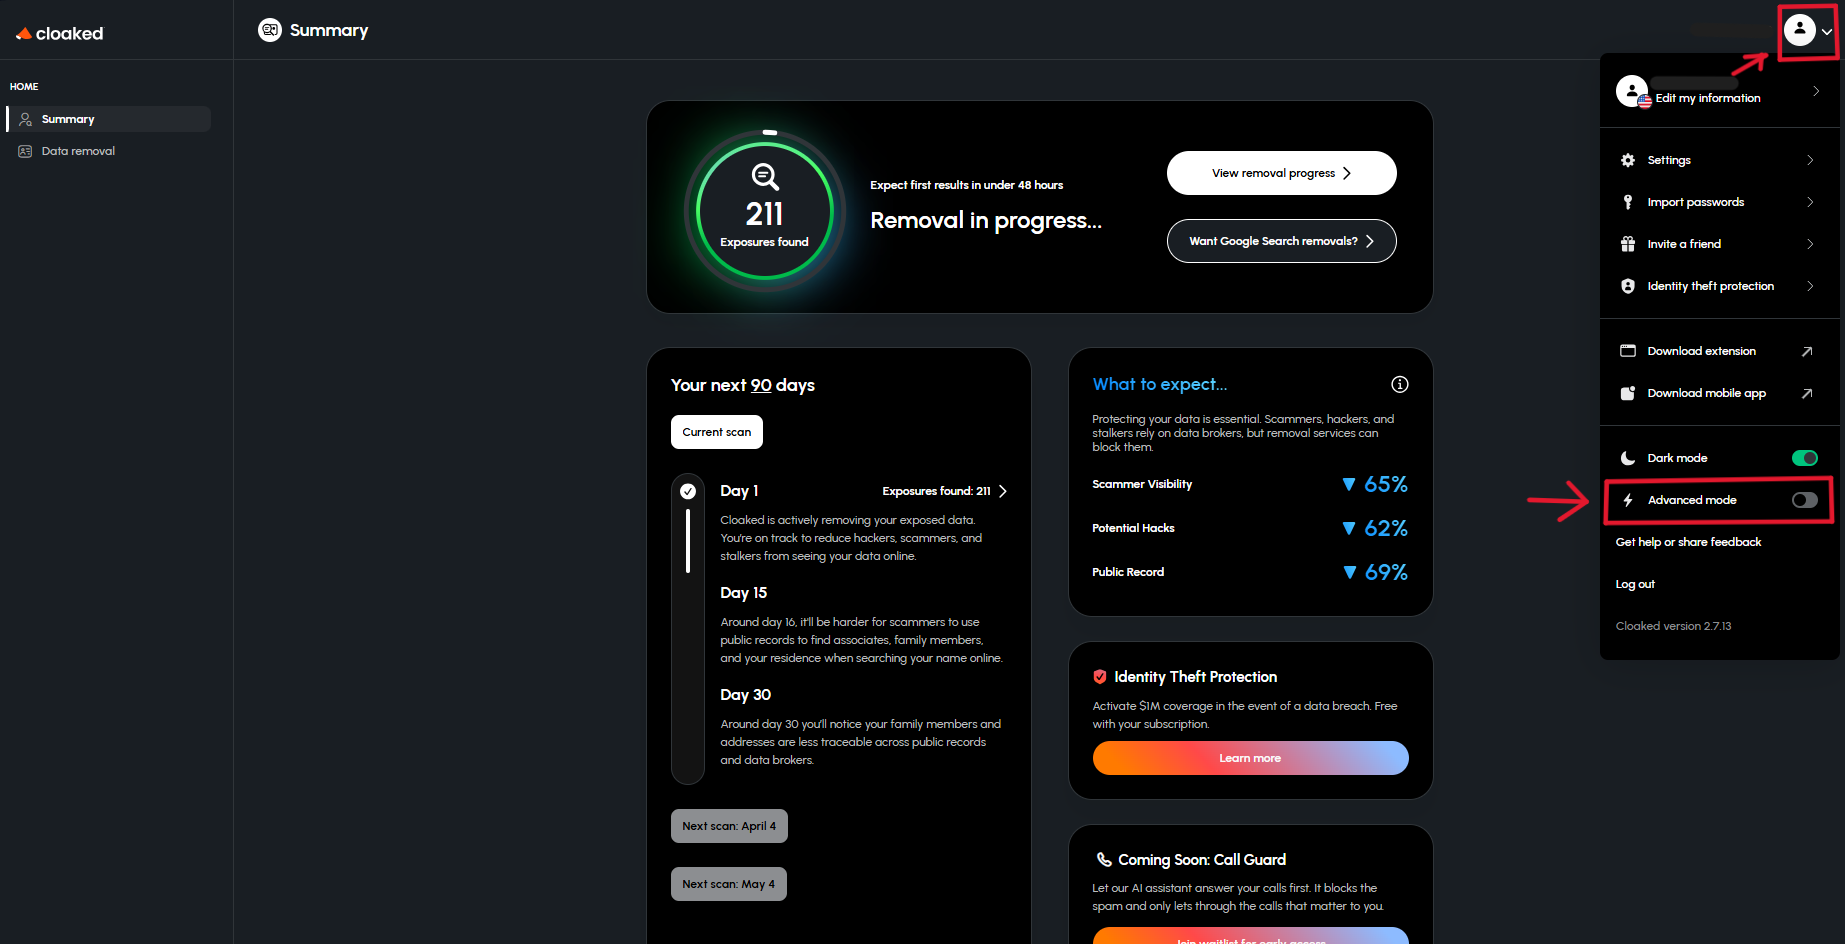Choose Import passwords menu entry
Screen dimensions: 1845x944
(1719, 202)
